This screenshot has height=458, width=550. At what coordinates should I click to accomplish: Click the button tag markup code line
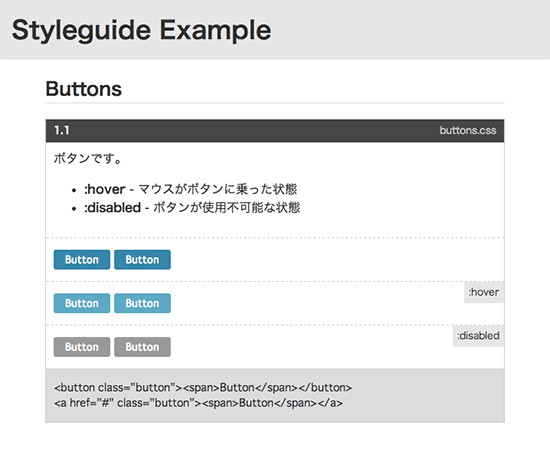(x=203, y=388)
